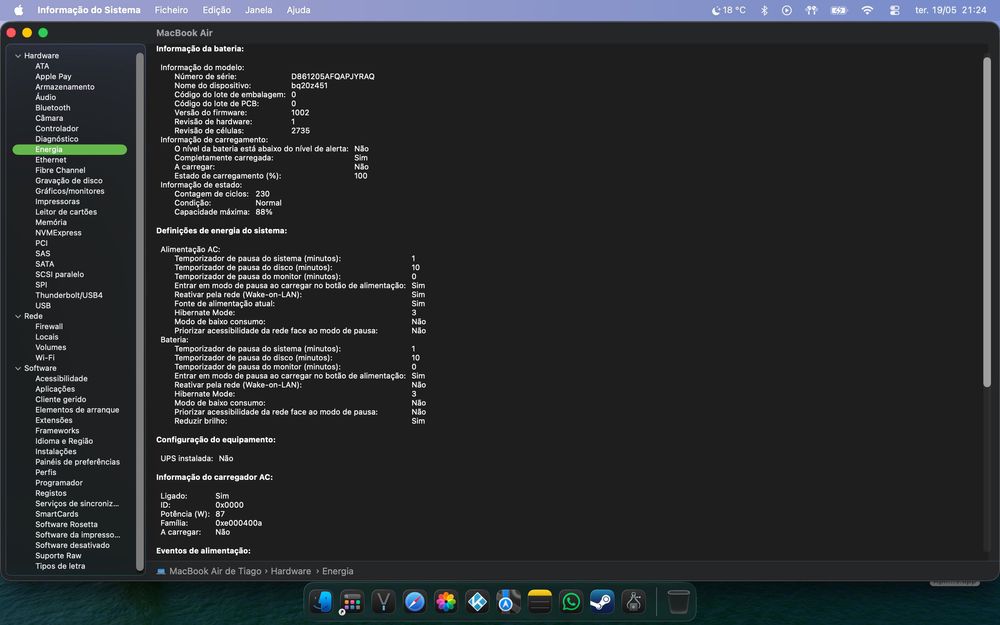Select Firewall under Rede

pyautogui.click(x=49, y=327)
